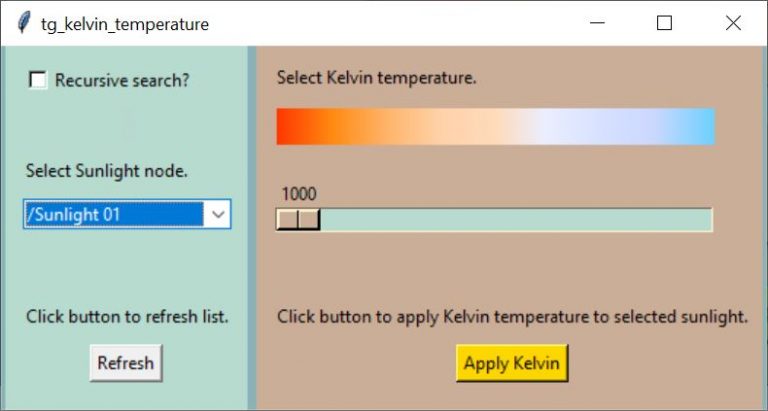The height and width of the screenshot is (411, 768).
Task: Click the blue end of the gradient bar
Action: tap(696, 126)
